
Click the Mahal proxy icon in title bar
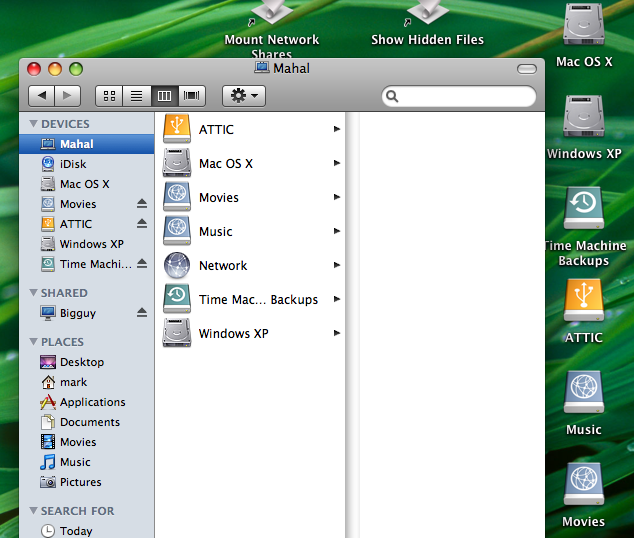pyautogui.click(x=262, y=68)
